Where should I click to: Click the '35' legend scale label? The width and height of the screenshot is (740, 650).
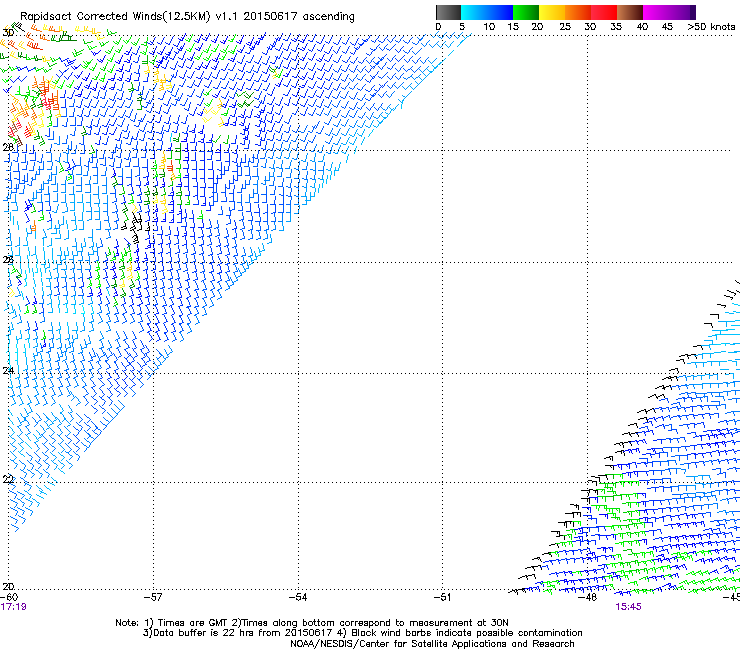[x=616, y=27]
